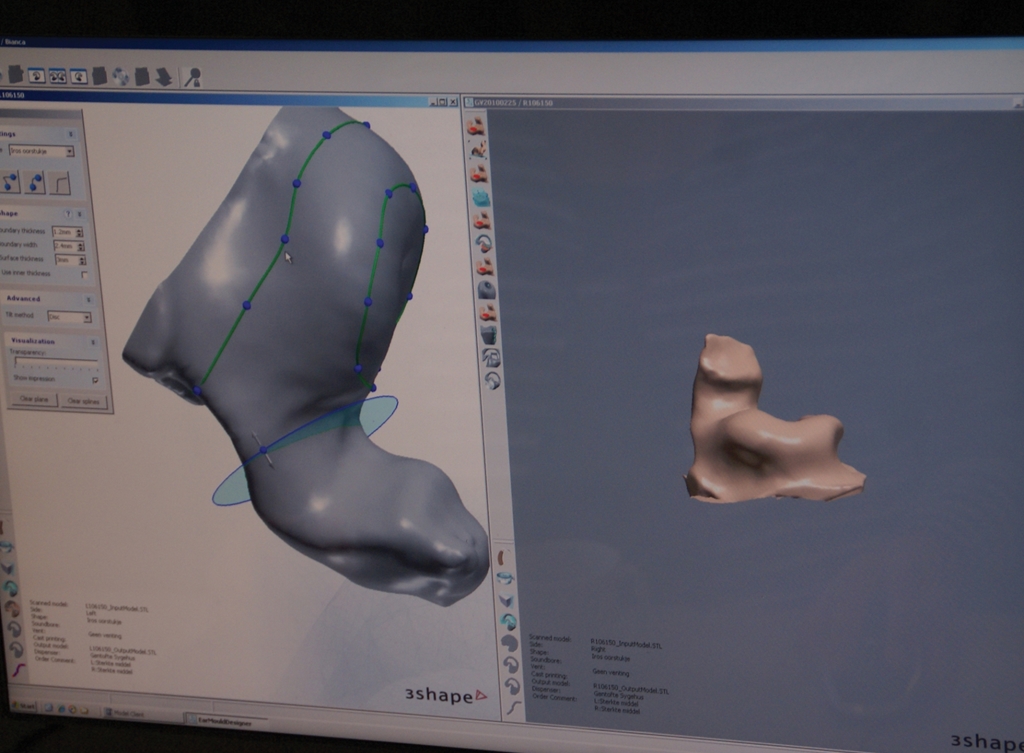
Task: Open the Windows Start menu
Action: pyautogui.click(x=25, y=708)
